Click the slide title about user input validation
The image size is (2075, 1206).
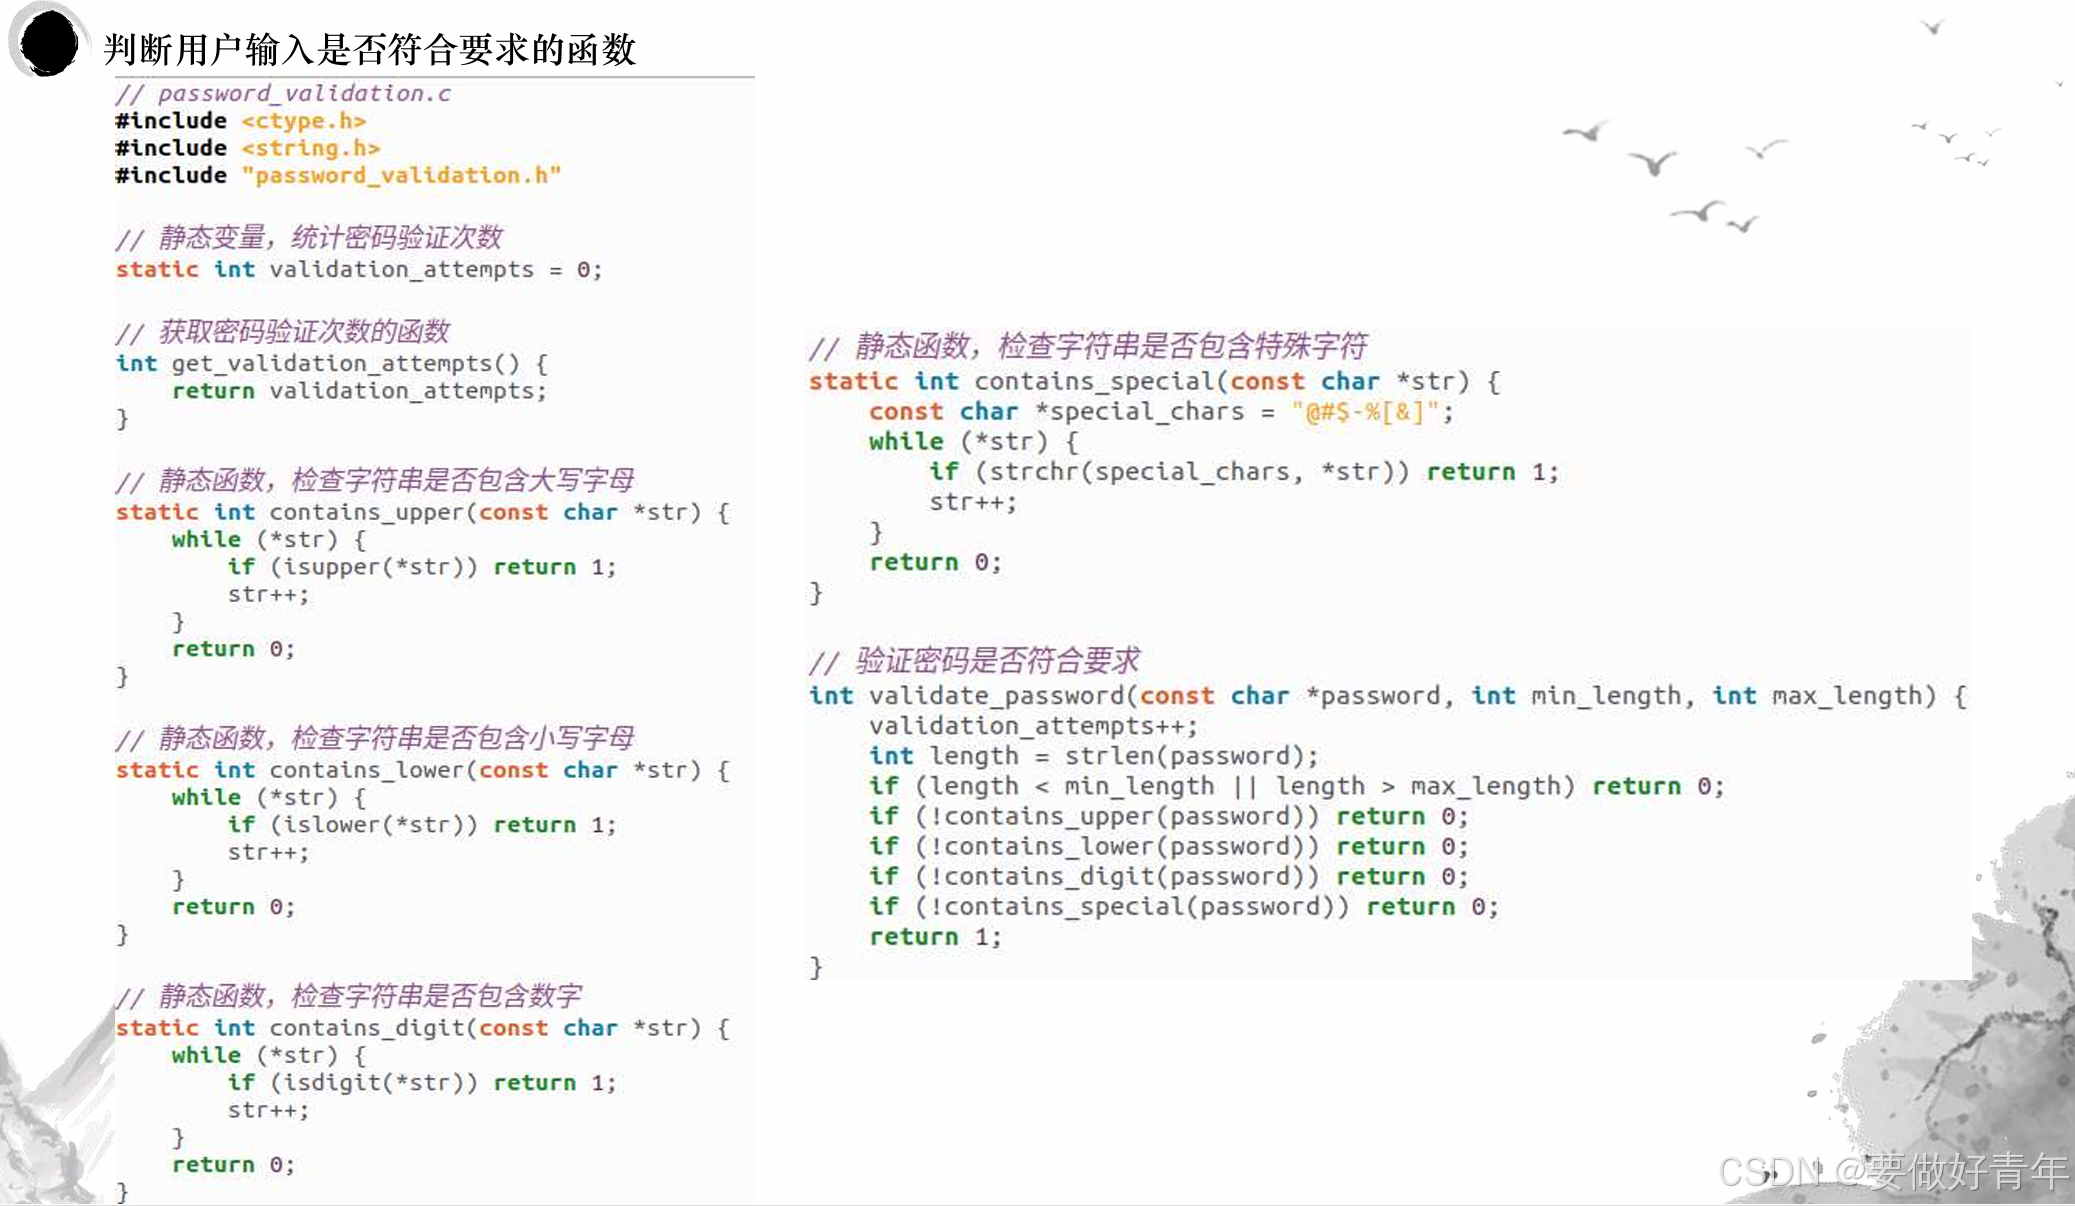tap(369, 49)
